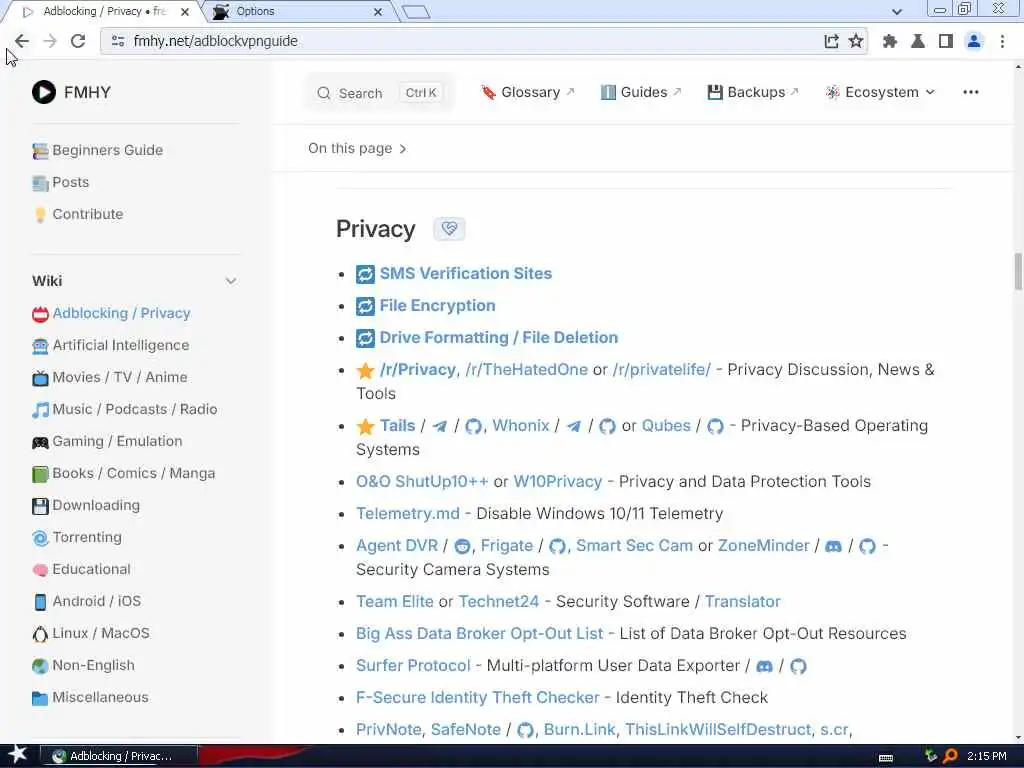Open the Tails Telegram icon link
Viewport: 1024px width, 768px height.
pos(440,426)
